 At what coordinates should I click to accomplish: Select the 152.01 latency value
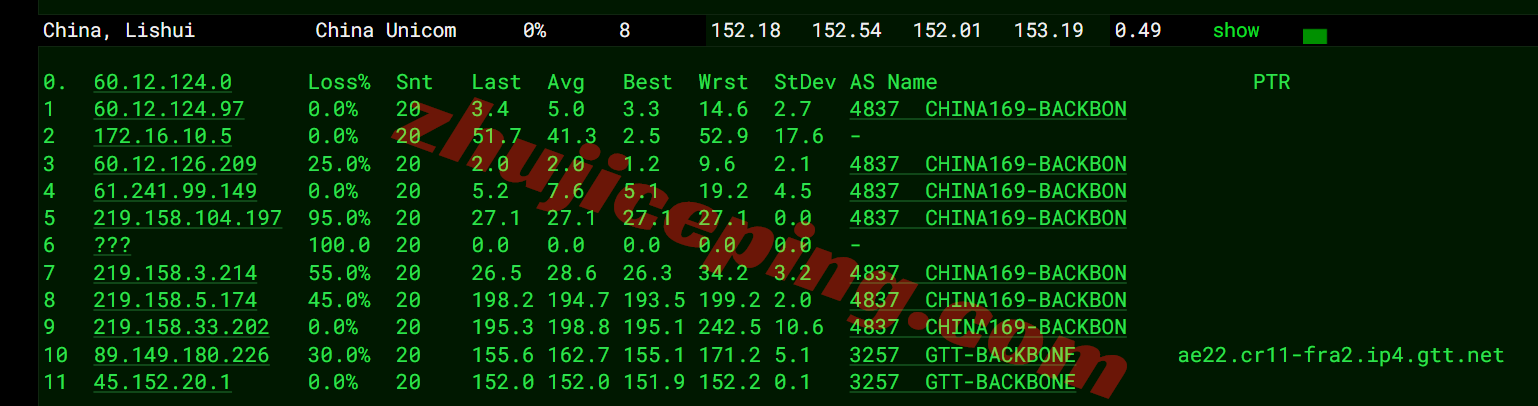[x=947, y=31]
